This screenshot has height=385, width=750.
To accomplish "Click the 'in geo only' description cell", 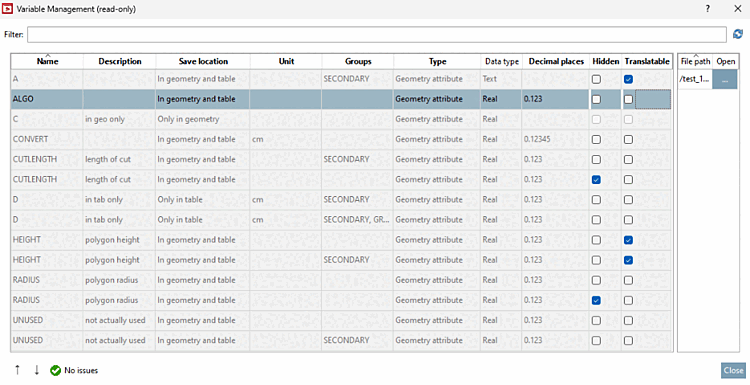I will tap(120, 119).
